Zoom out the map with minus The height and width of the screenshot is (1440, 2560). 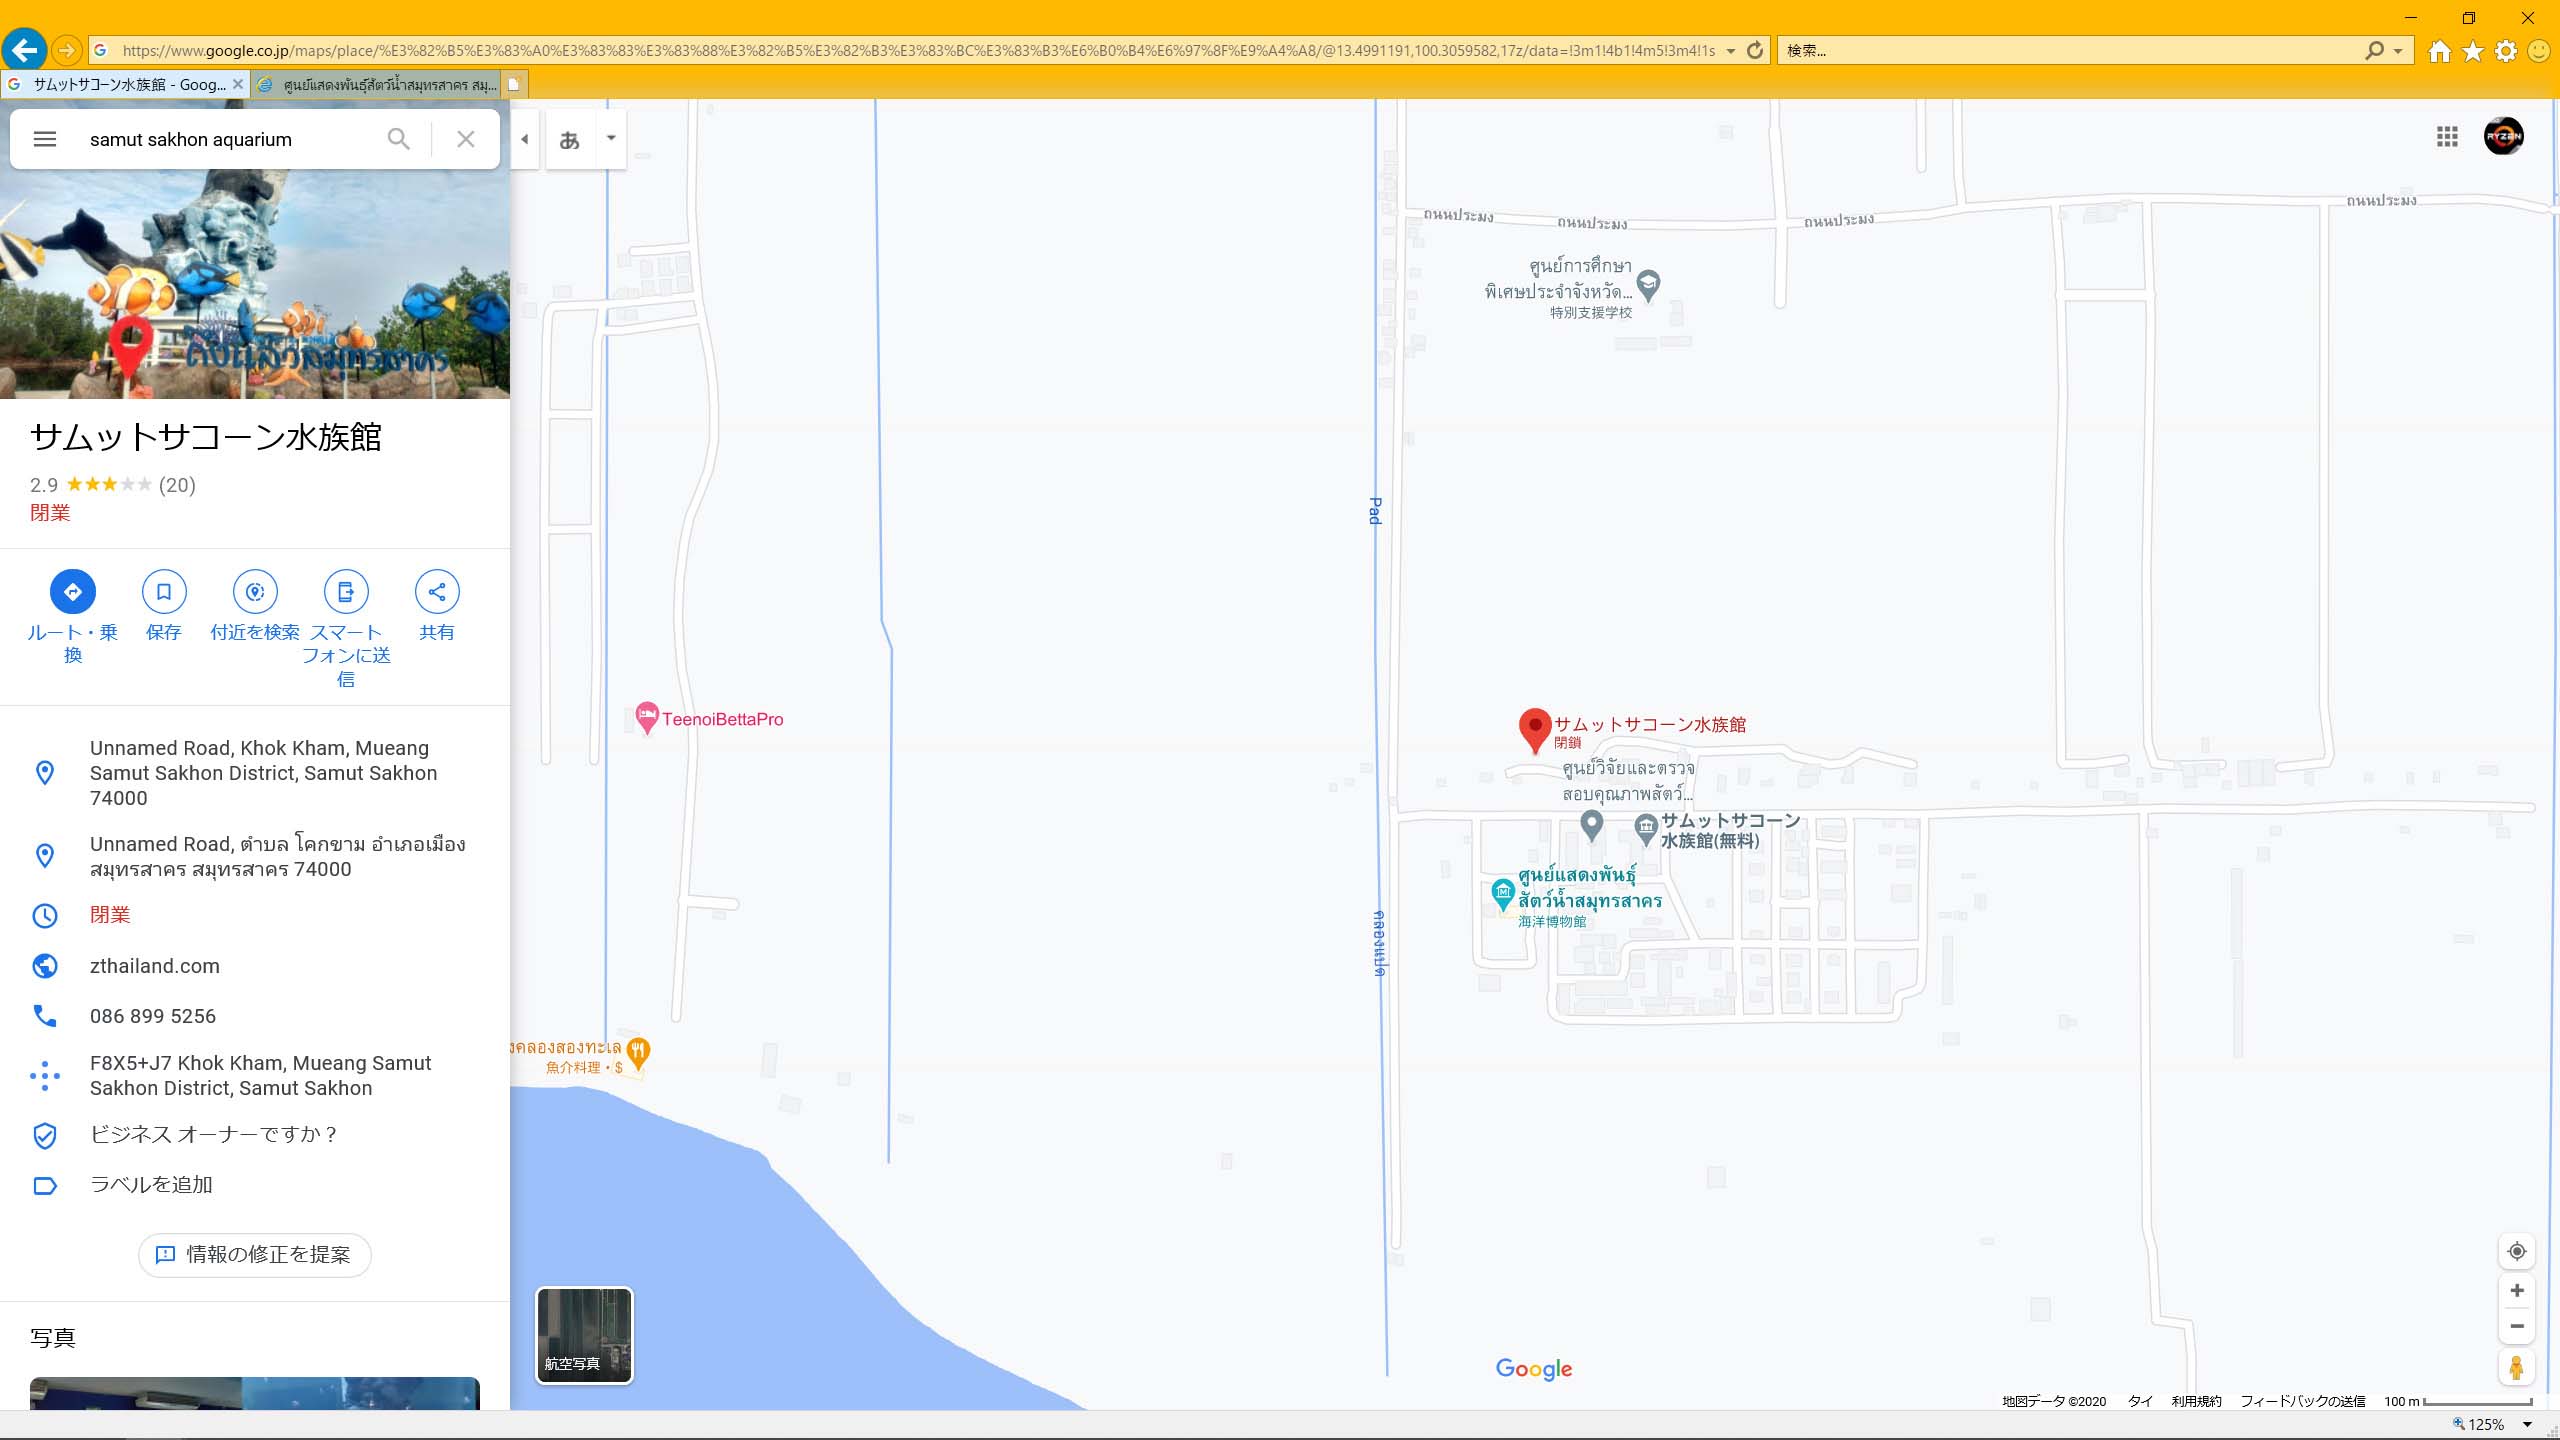2517,1326
